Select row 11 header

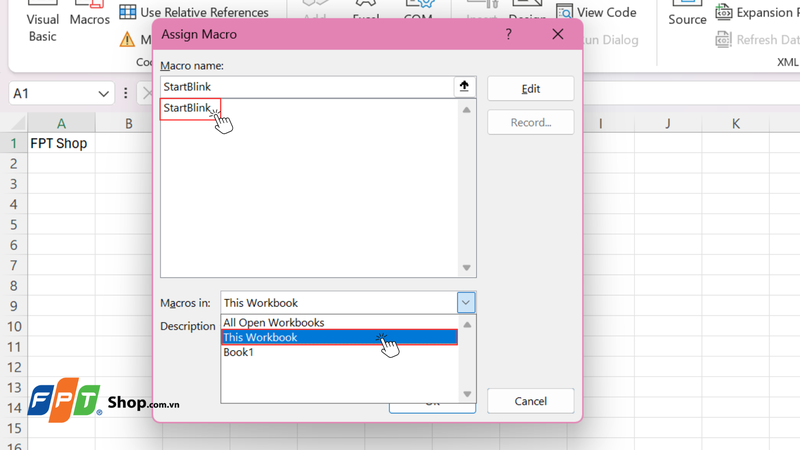point(14,347)
